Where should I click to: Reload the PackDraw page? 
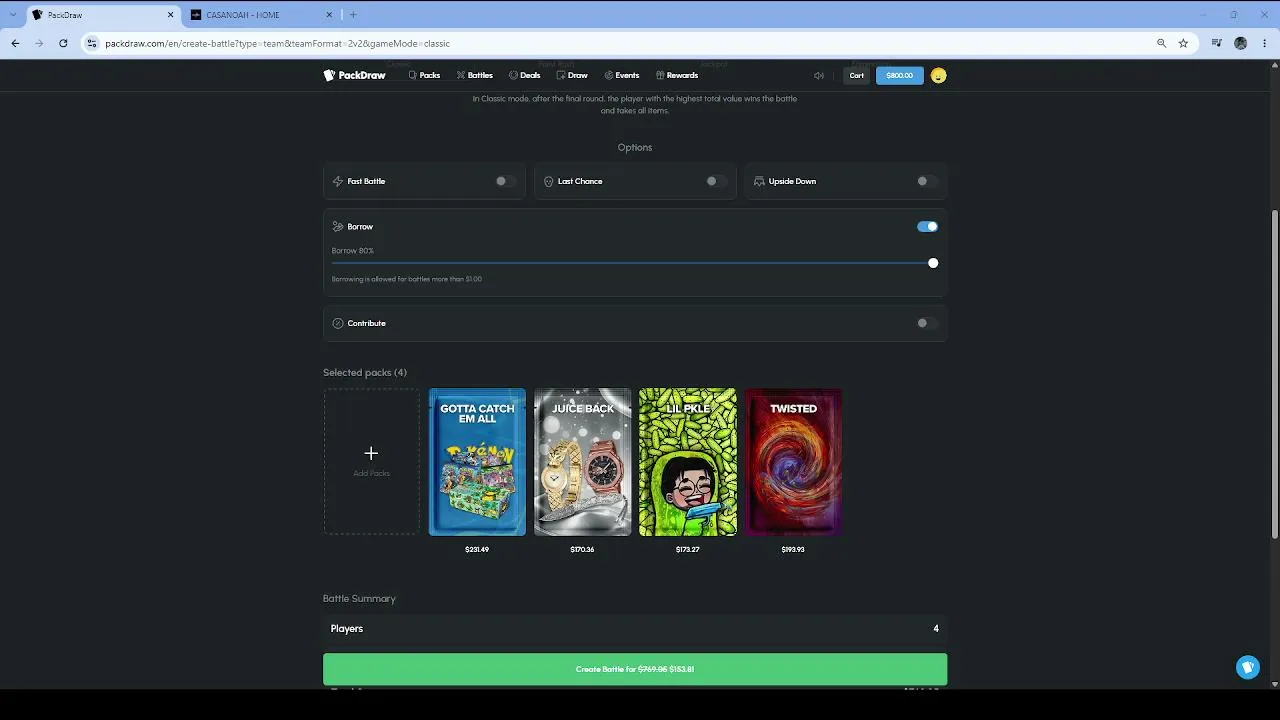63,43
